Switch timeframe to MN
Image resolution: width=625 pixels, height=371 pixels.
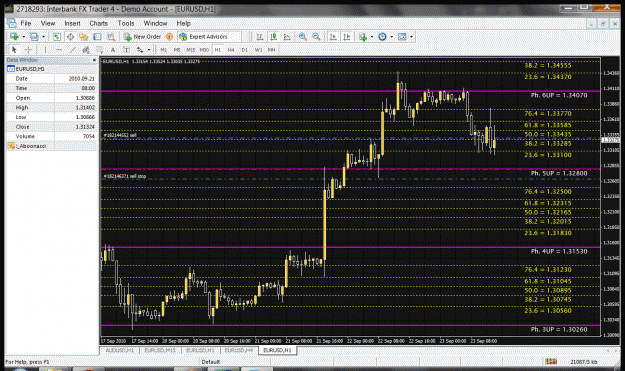[x=271, y=50]
